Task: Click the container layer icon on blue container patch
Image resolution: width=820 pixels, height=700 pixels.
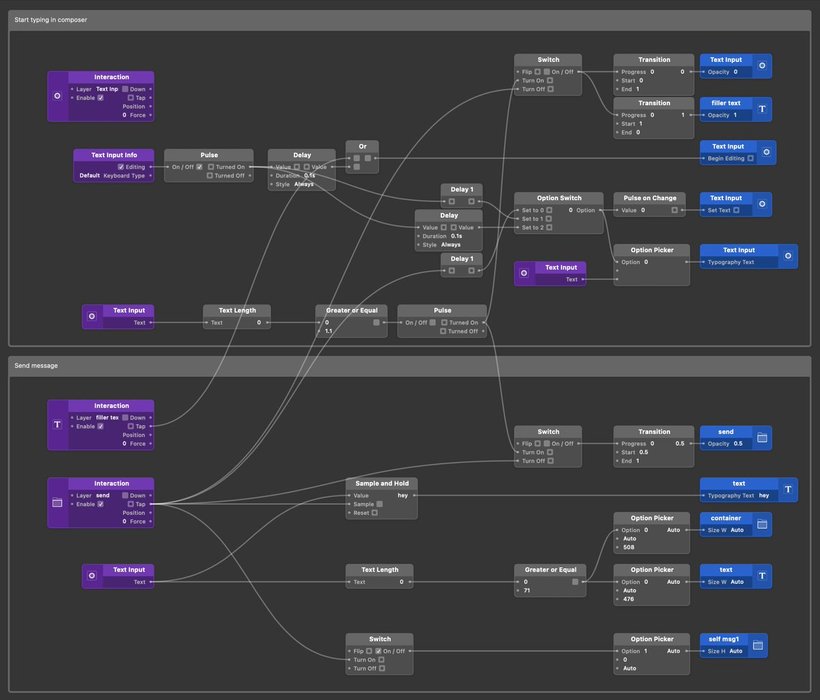Action: pyautogui.click(x=762, y=524)
